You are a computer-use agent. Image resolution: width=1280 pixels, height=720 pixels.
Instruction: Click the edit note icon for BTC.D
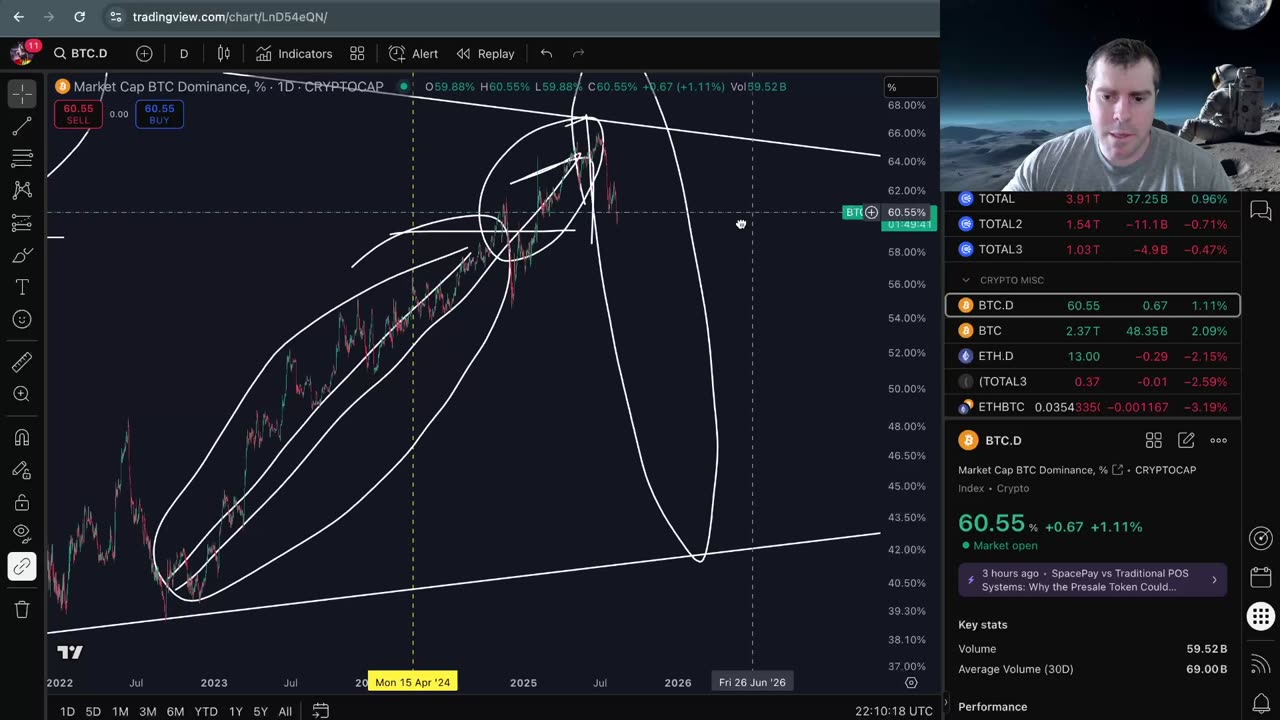(x=1186, y=440)
